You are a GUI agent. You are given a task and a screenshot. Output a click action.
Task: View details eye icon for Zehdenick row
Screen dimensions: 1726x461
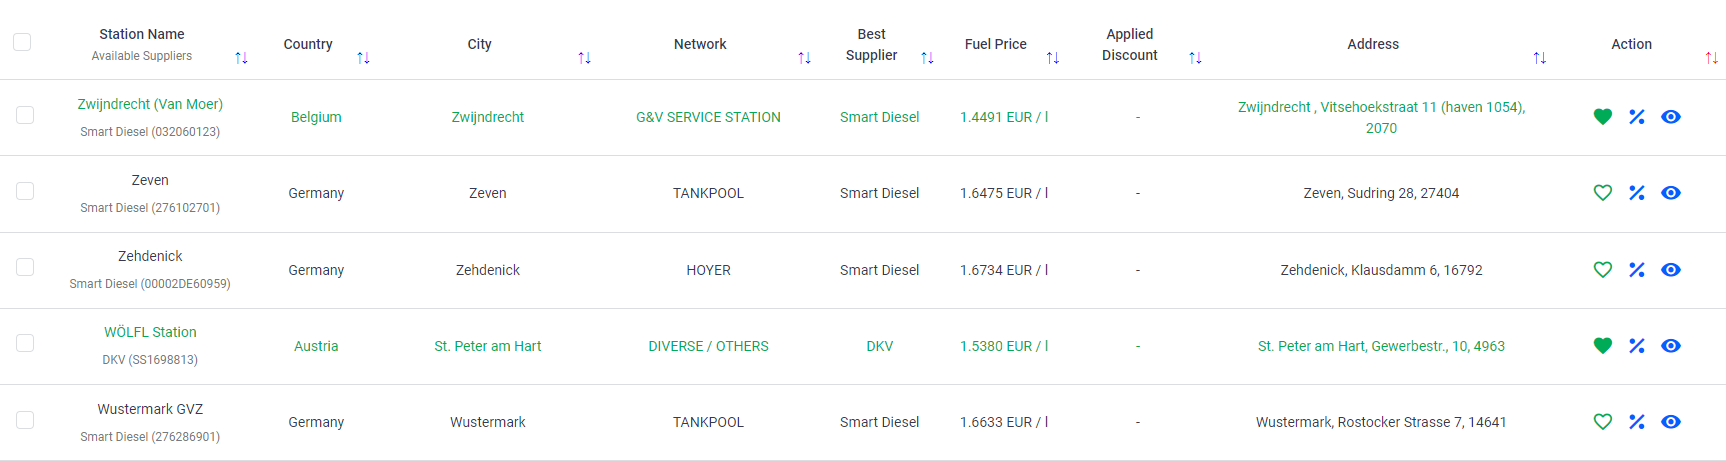tap(1670, 270)
